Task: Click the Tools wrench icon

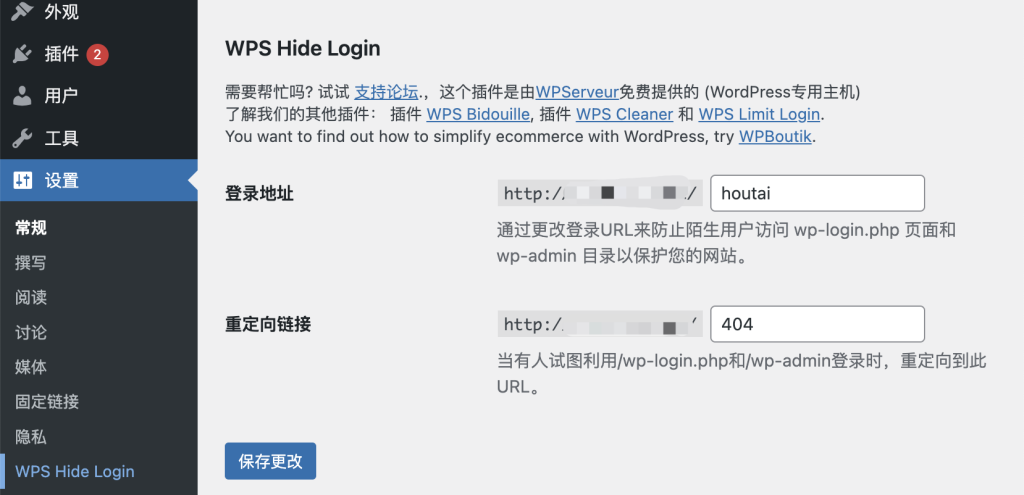Action: (22, 139)
